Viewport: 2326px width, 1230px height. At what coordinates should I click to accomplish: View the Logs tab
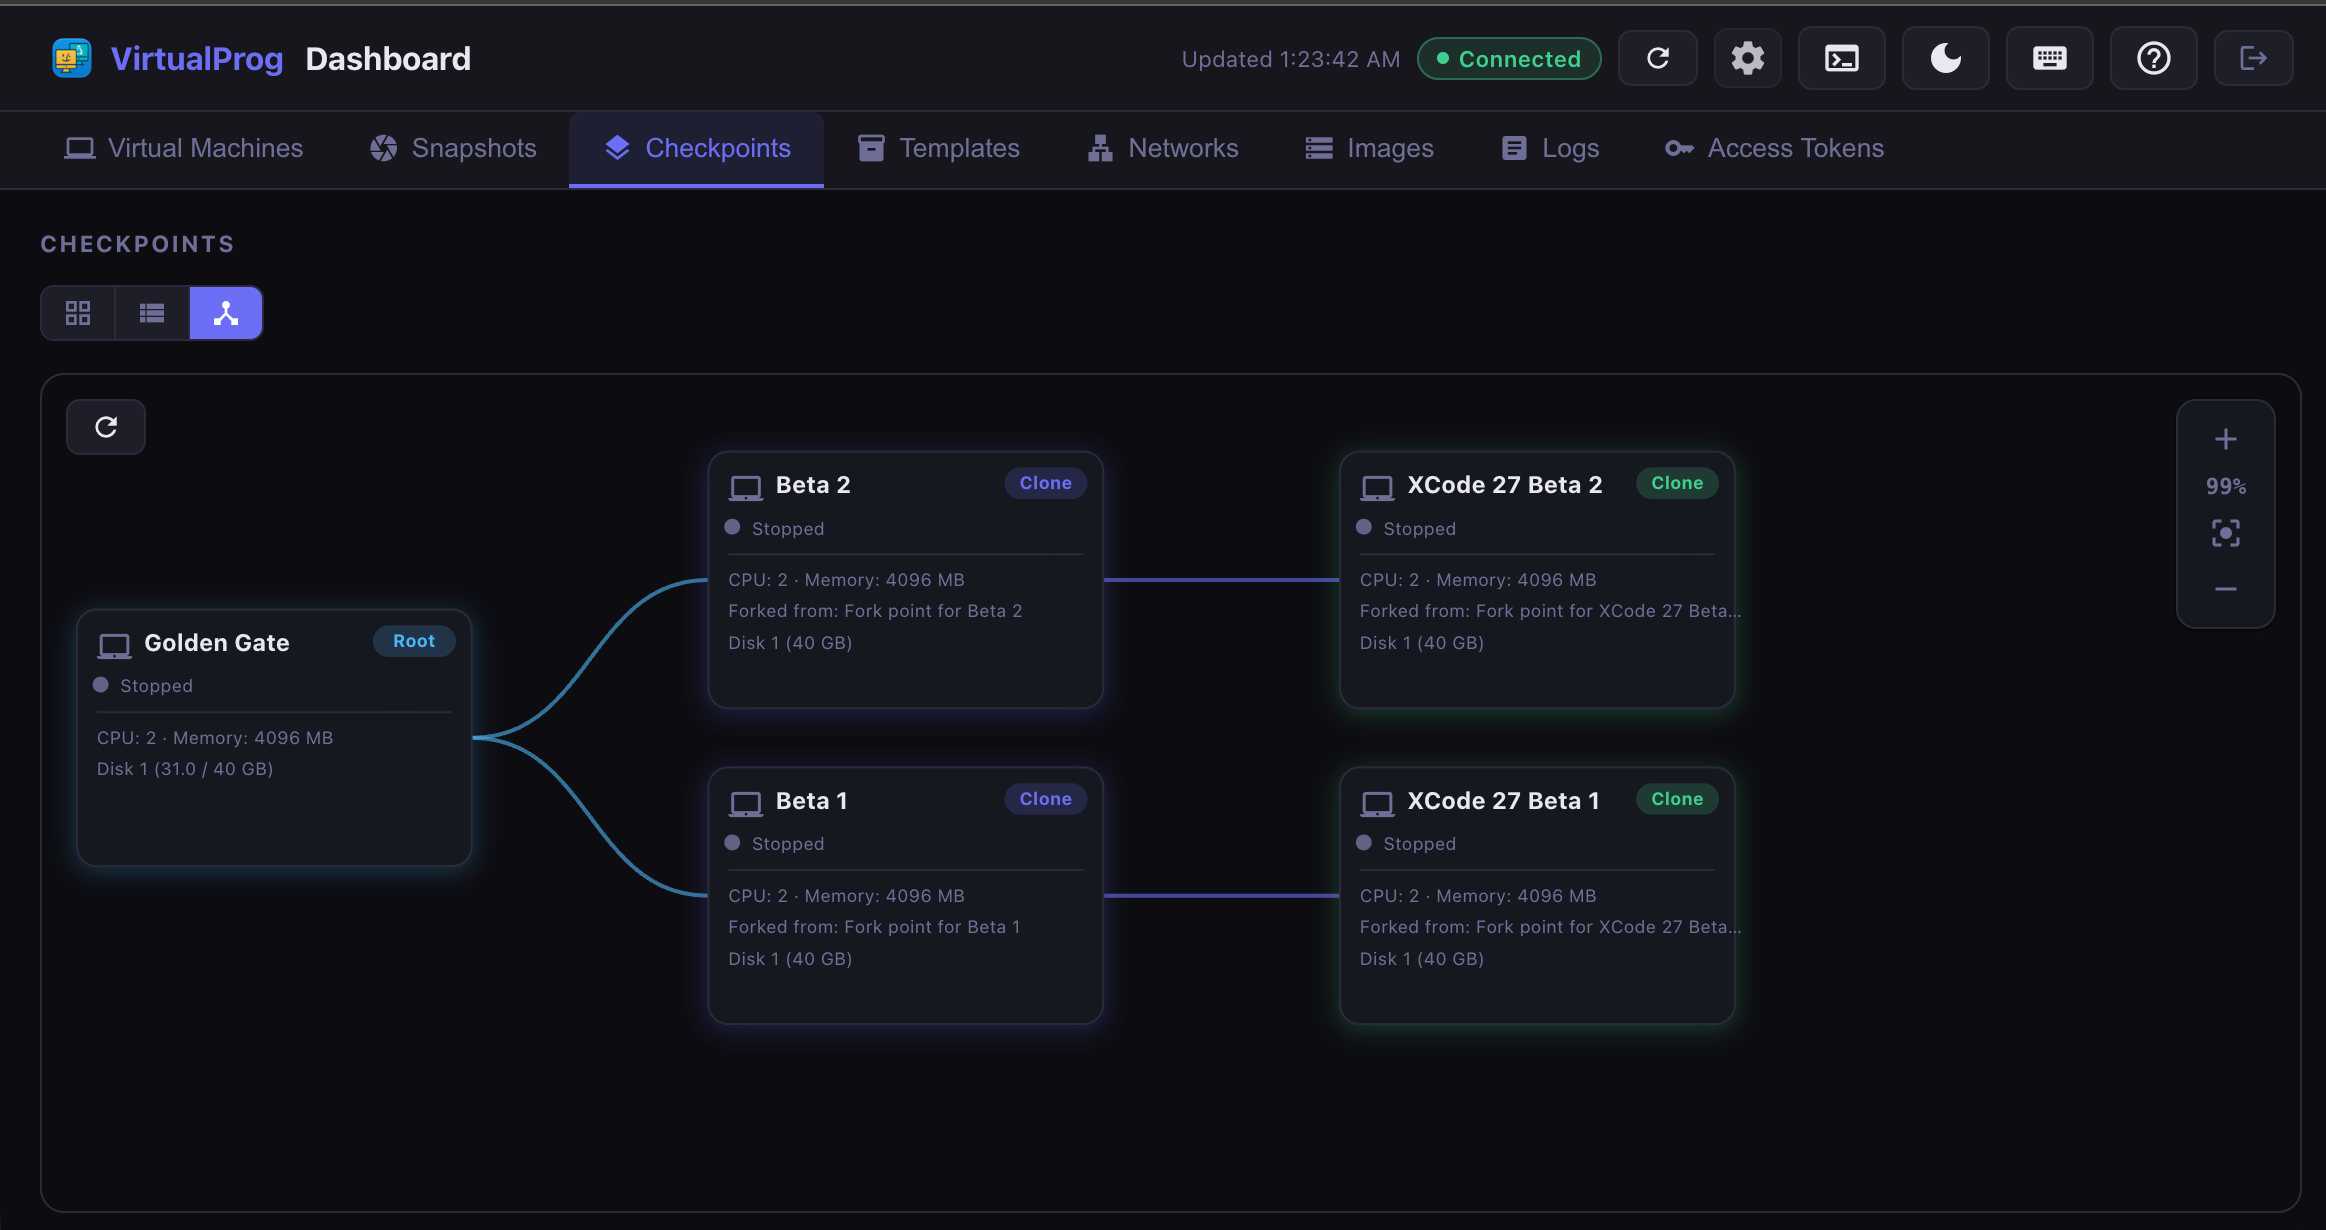[x=1550, y=148]
